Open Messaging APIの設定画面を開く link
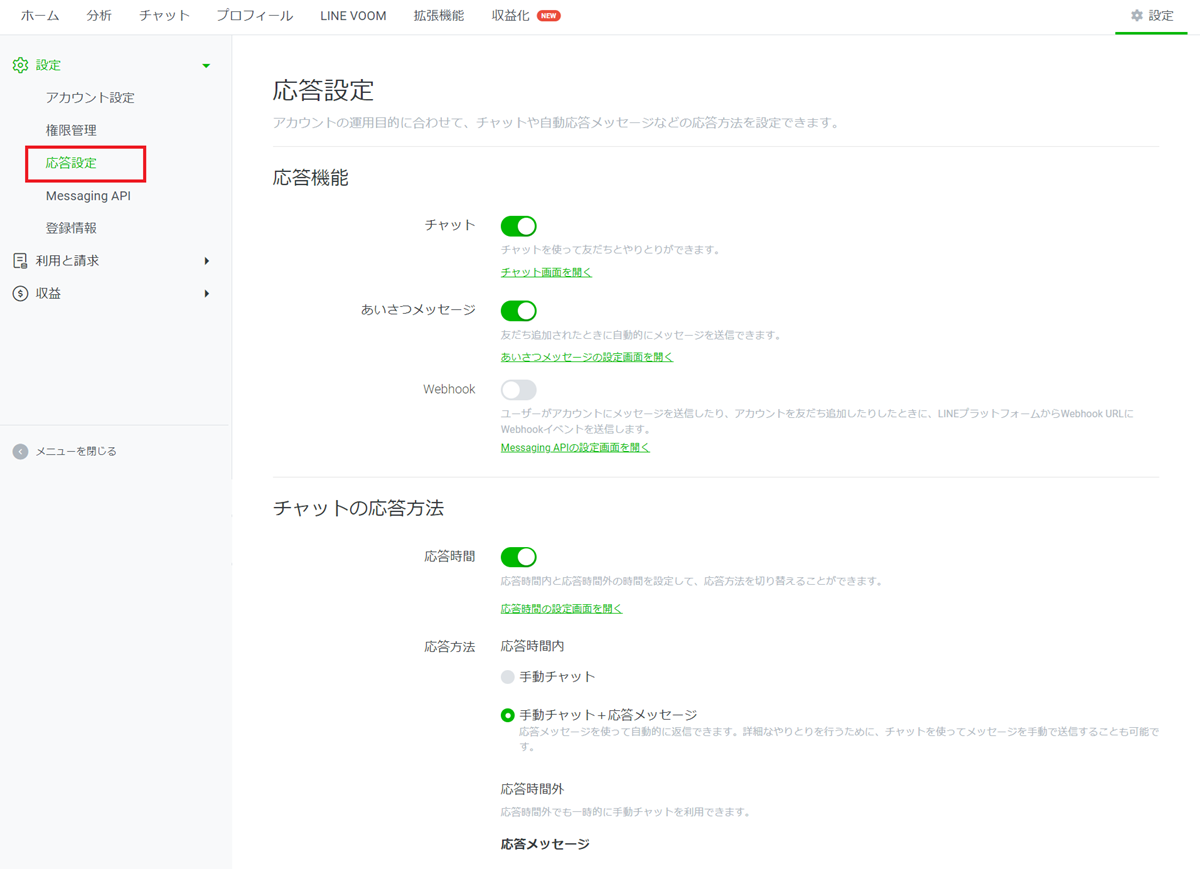Image resolution: width=1200 pixels, height=869 pixels. [x=575, y=448]
